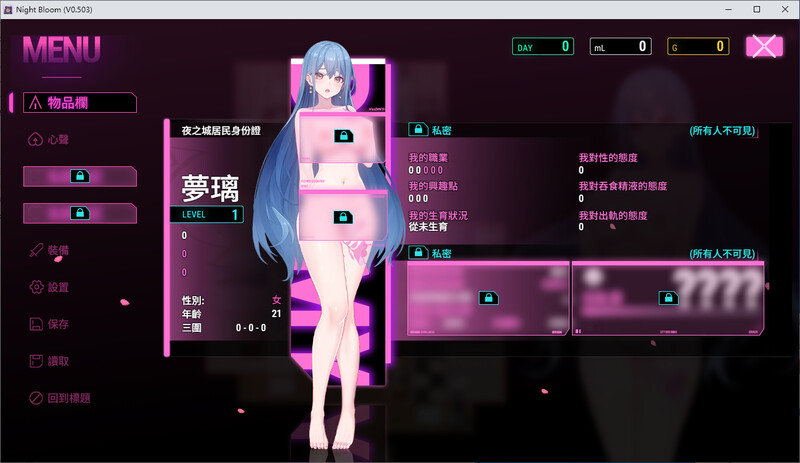Minimize the Night Bloom window
The width and height of the screenshot is (800, 463).
(729, 9)
